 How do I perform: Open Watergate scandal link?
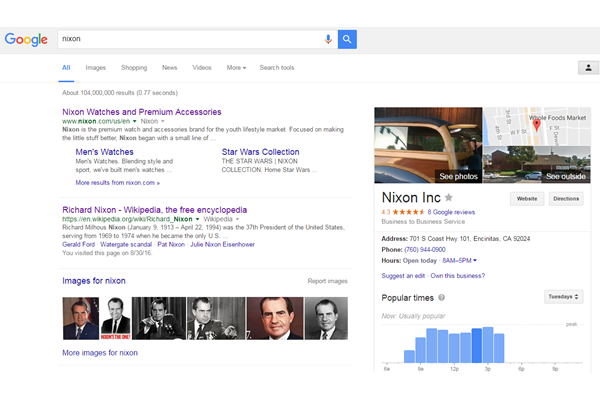point(126,245)
